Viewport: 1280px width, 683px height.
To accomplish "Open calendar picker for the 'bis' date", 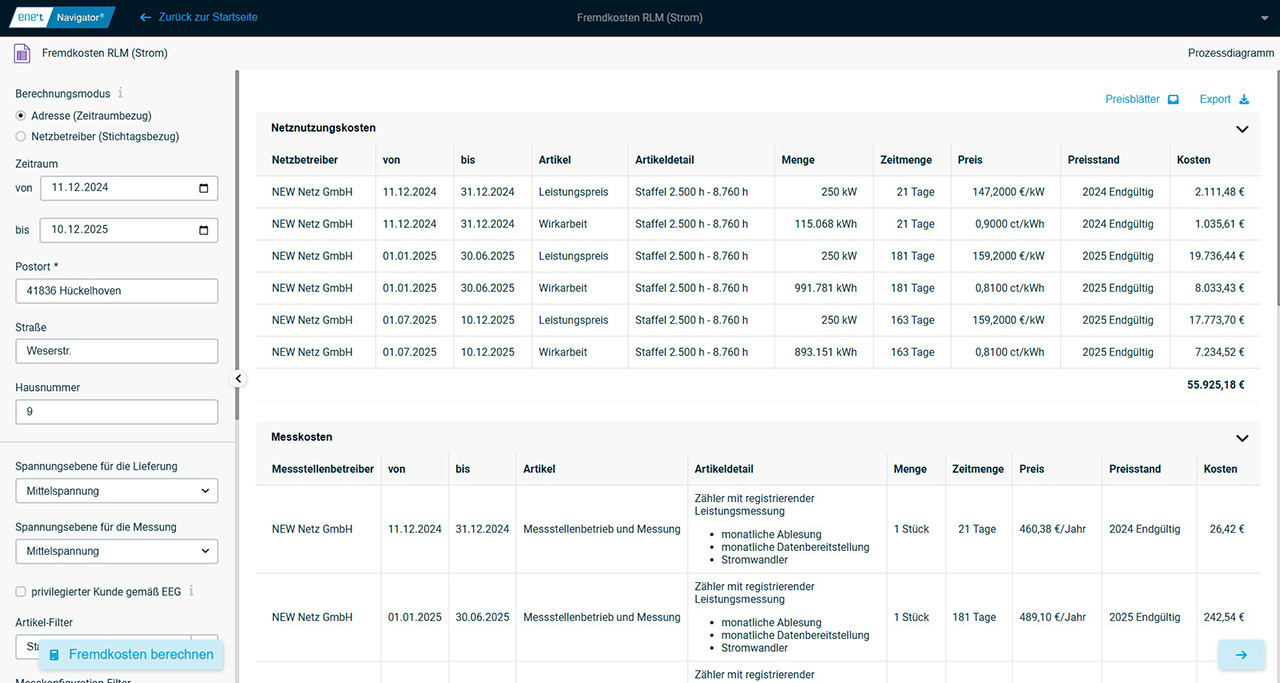I will [x=204, y=230].
